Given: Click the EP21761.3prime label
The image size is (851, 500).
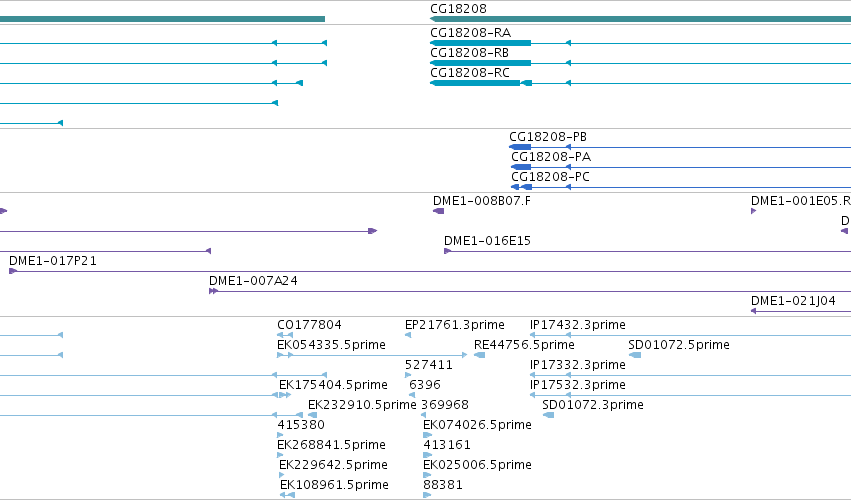Looking at the screenshot, I should coord(455,325).
